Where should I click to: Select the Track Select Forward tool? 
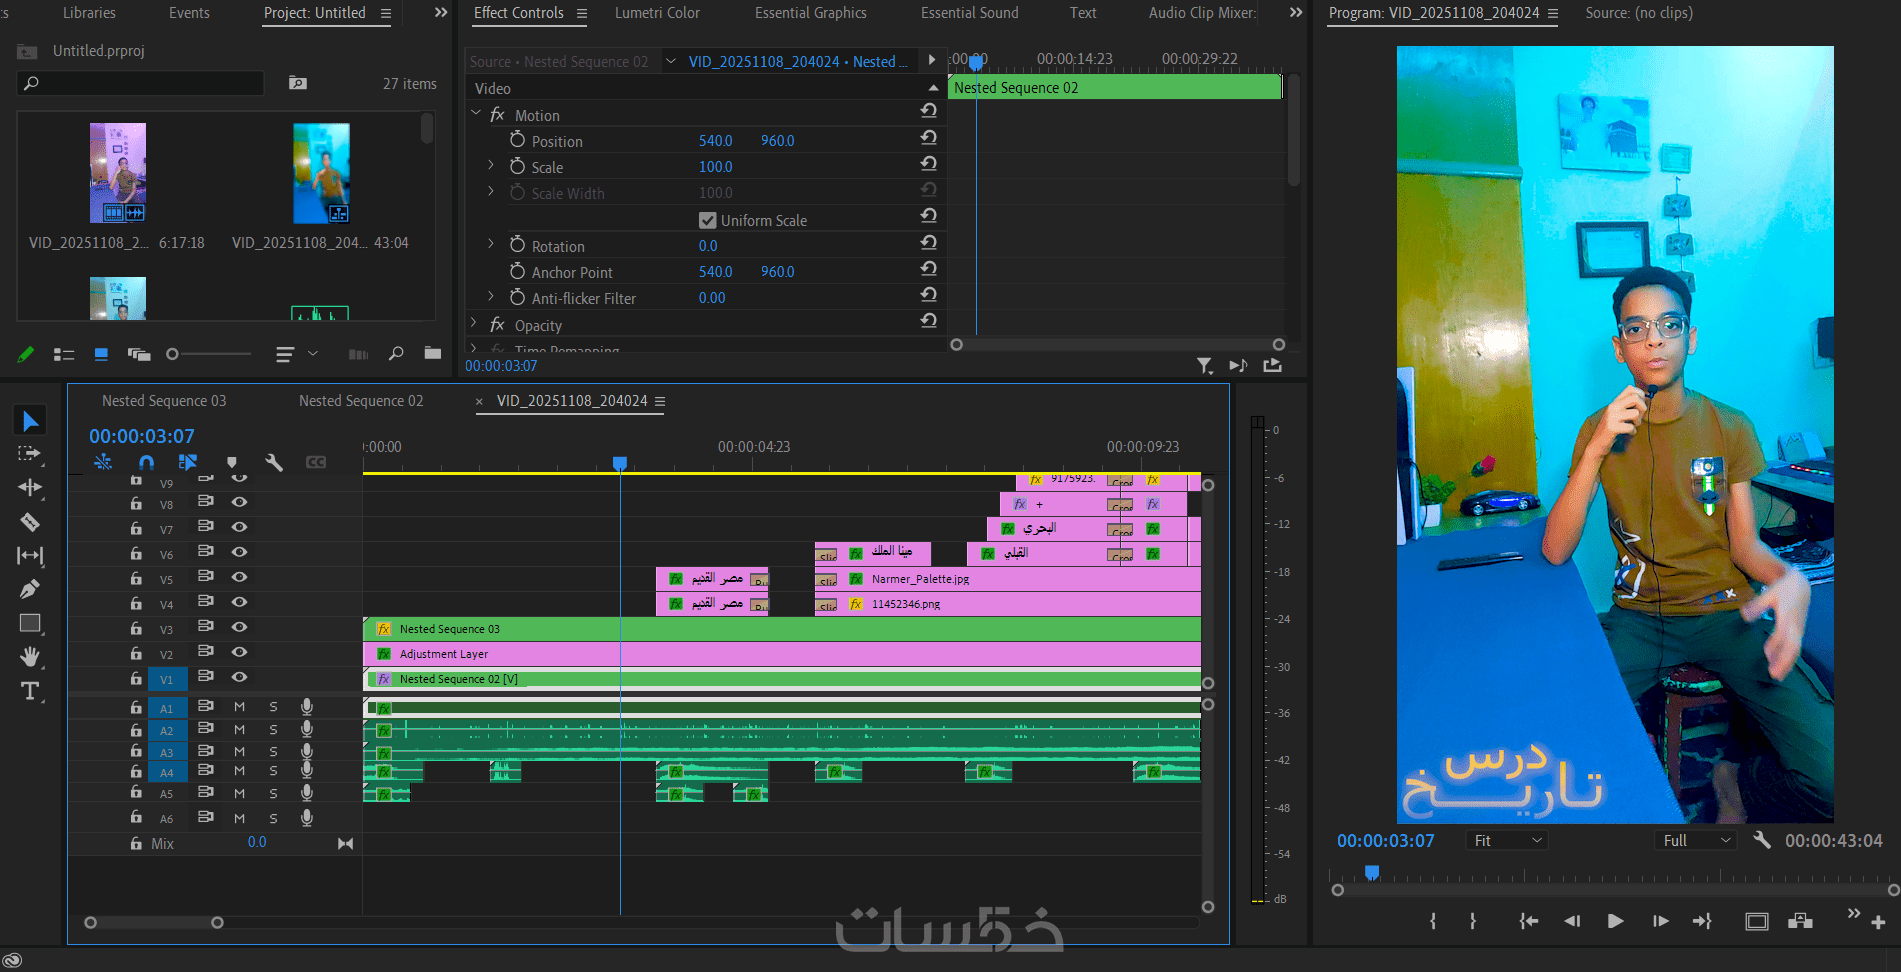[30, 454]
